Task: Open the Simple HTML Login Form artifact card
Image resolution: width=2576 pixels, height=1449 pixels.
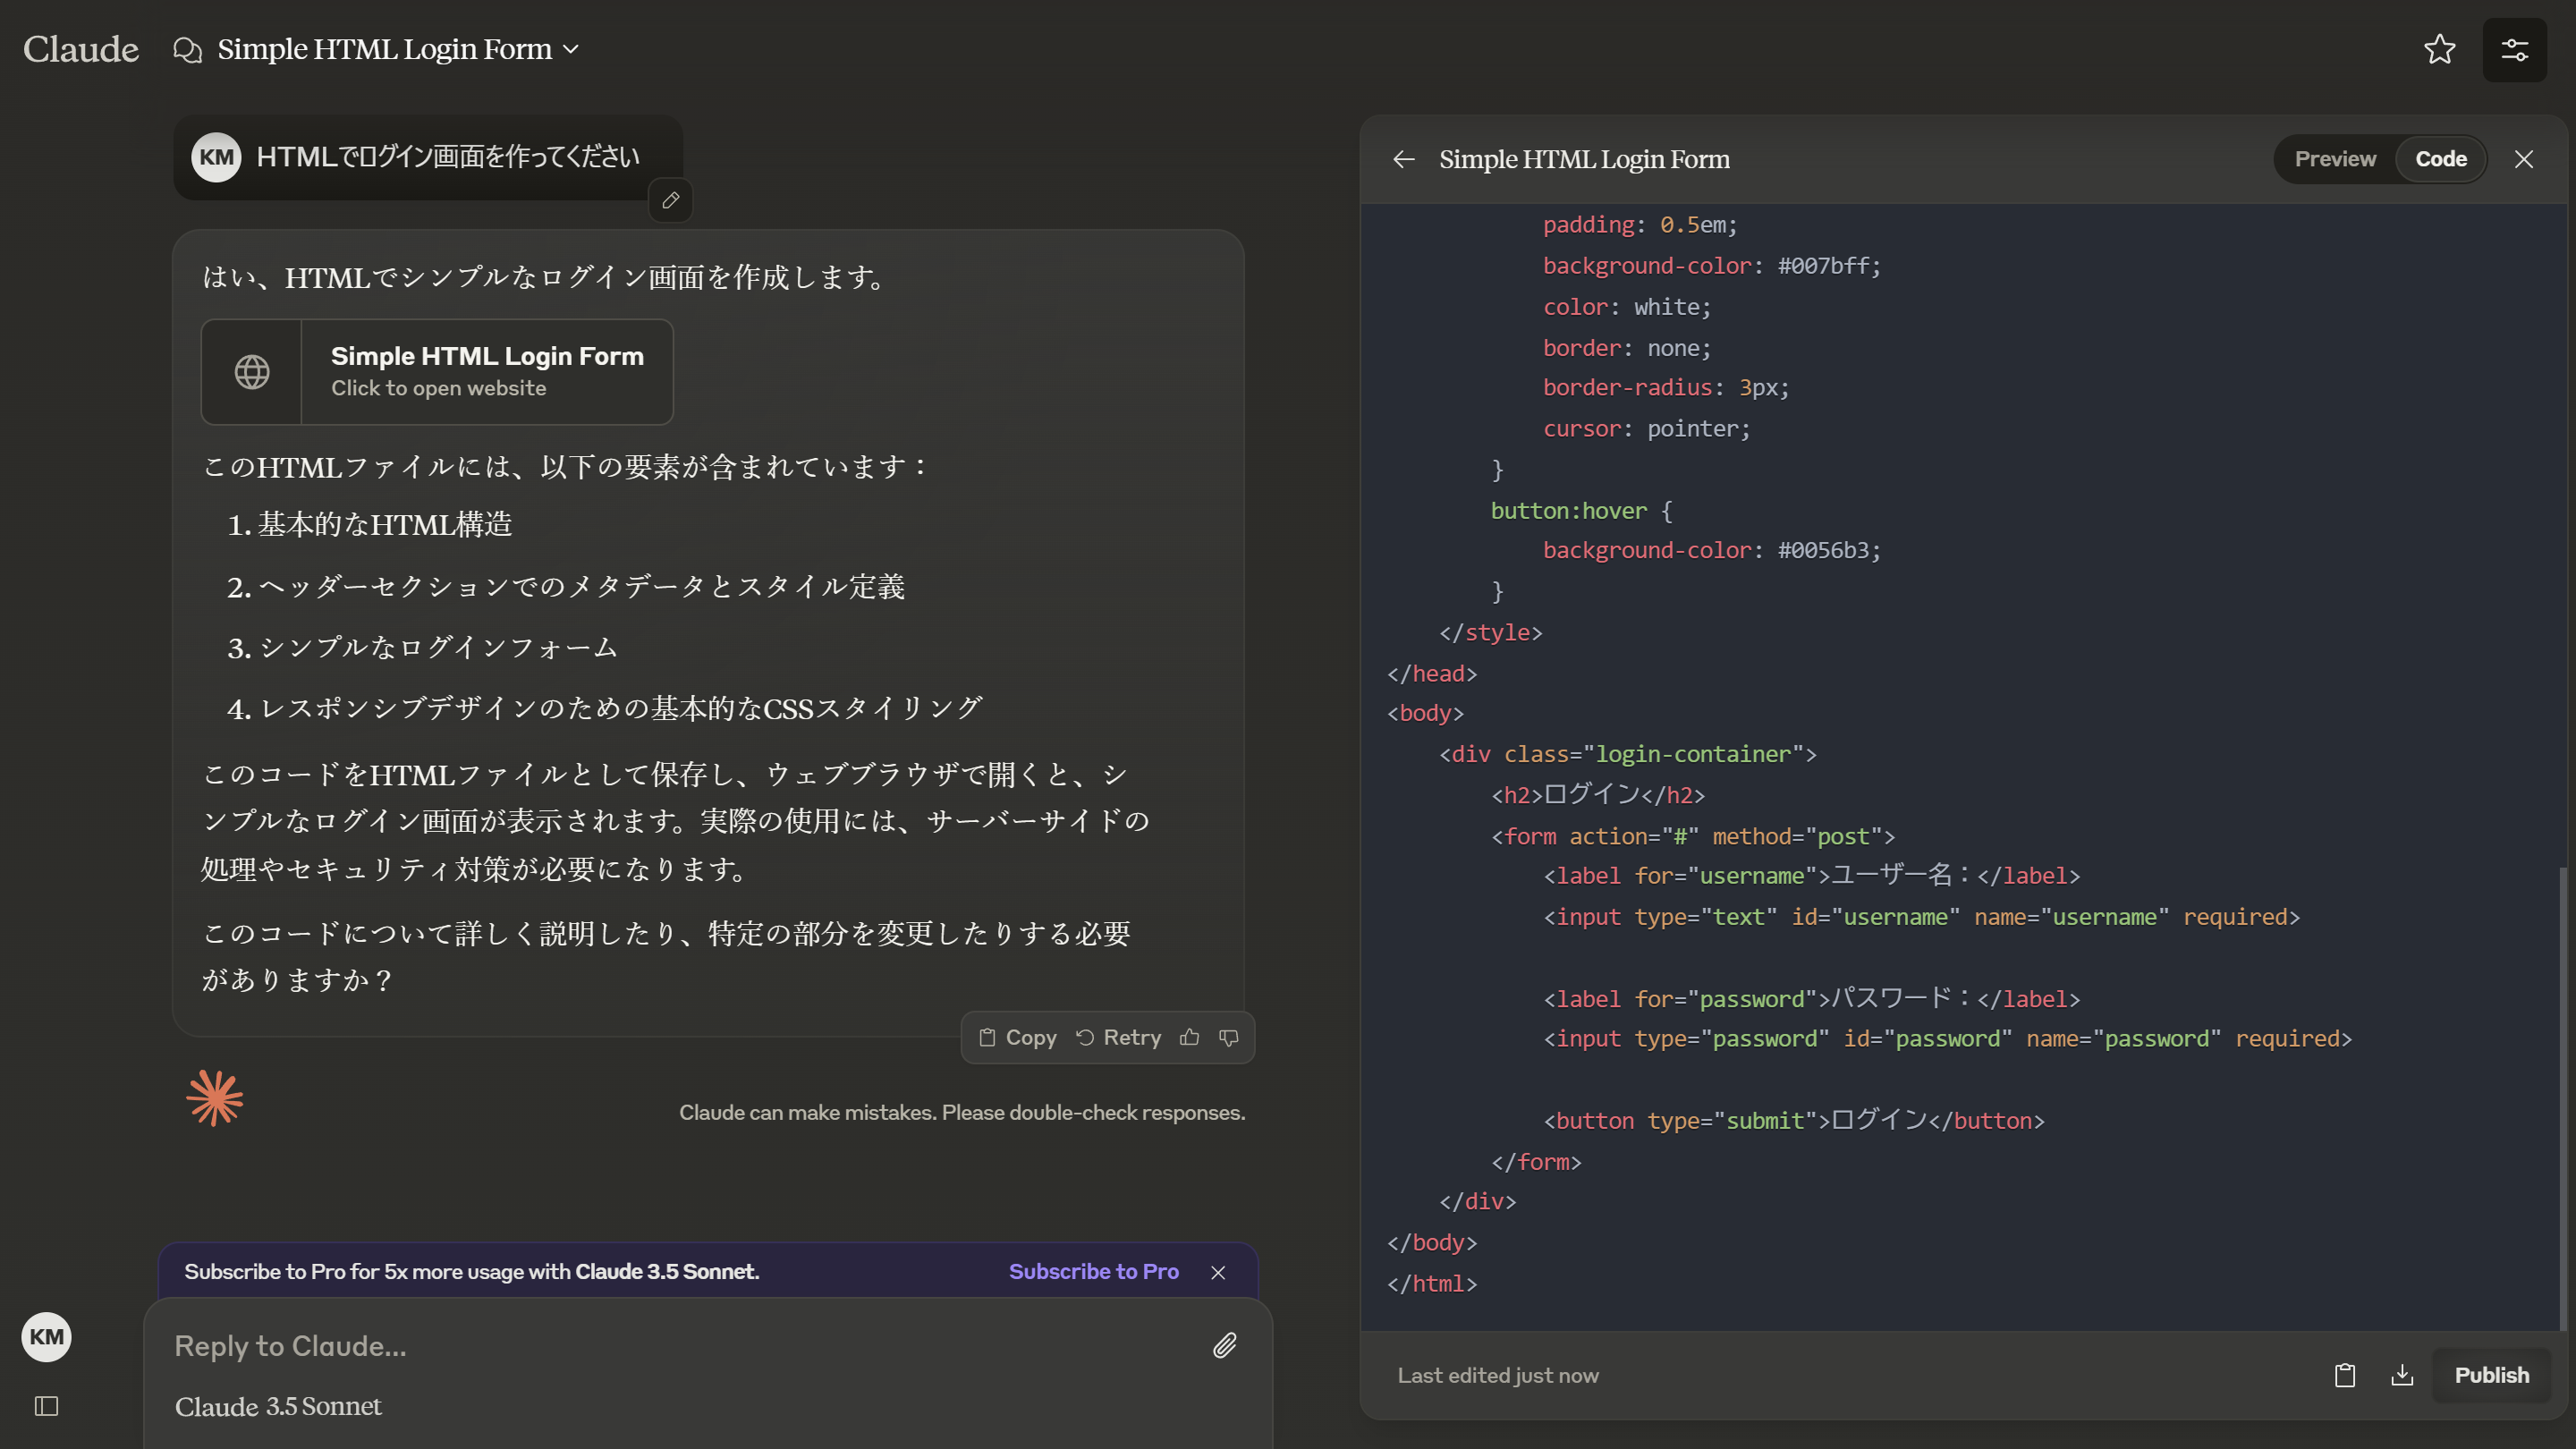Action: pos(437,372)
